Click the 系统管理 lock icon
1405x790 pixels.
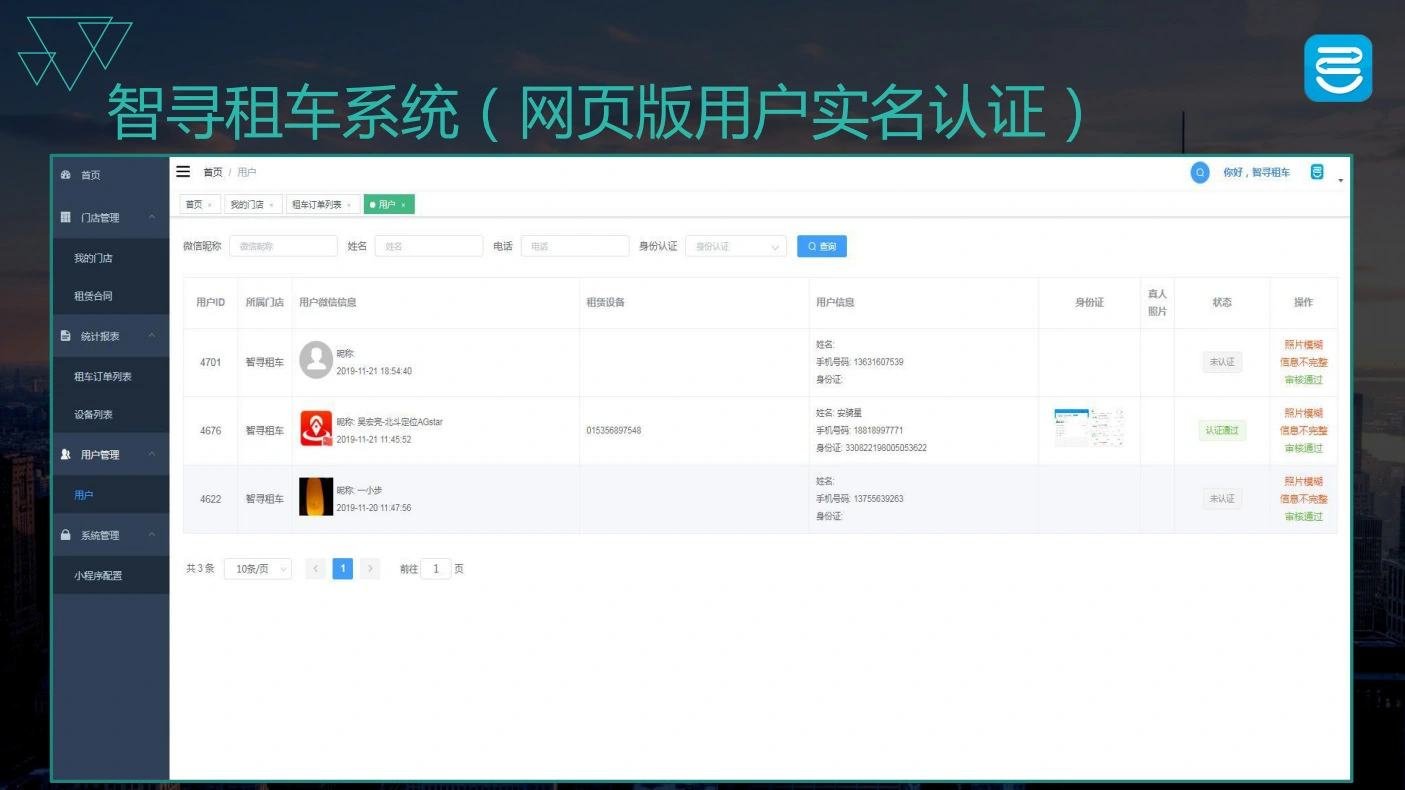pyautogui.click(x=67, y=535)
